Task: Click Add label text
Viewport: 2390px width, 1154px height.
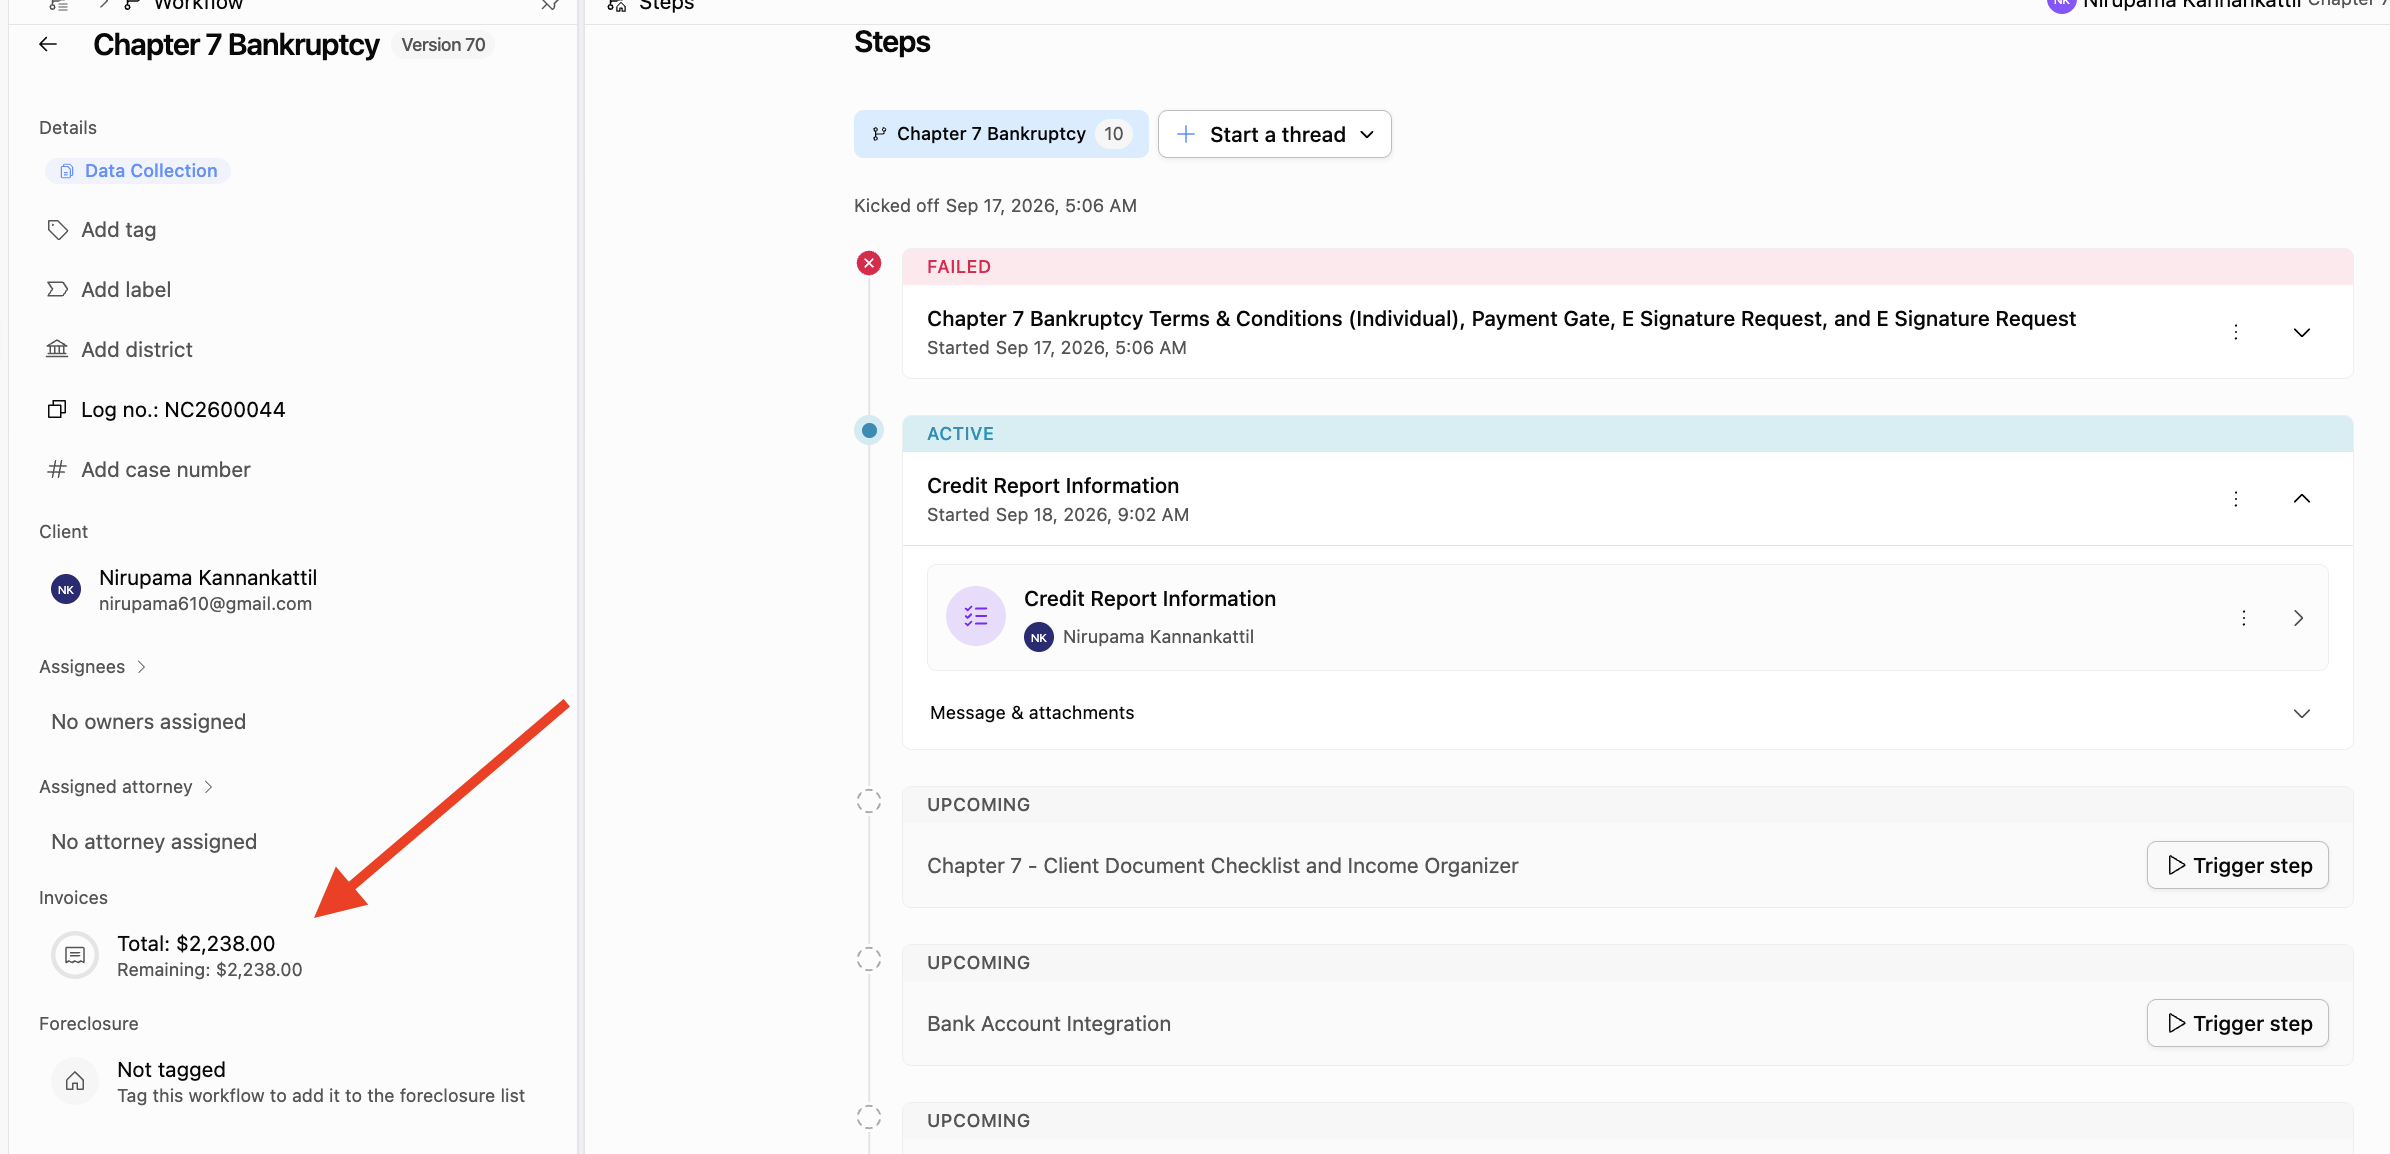Action: [126, 290]
